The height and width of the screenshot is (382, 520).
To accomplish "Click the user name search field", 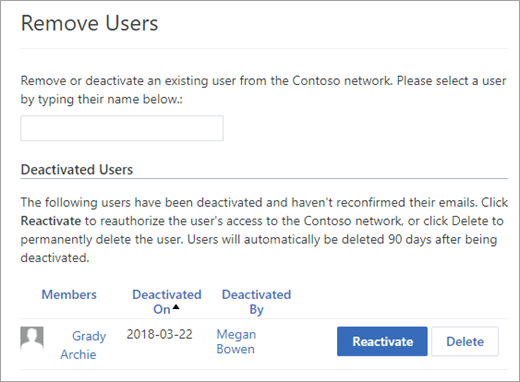I will [122, 128].
